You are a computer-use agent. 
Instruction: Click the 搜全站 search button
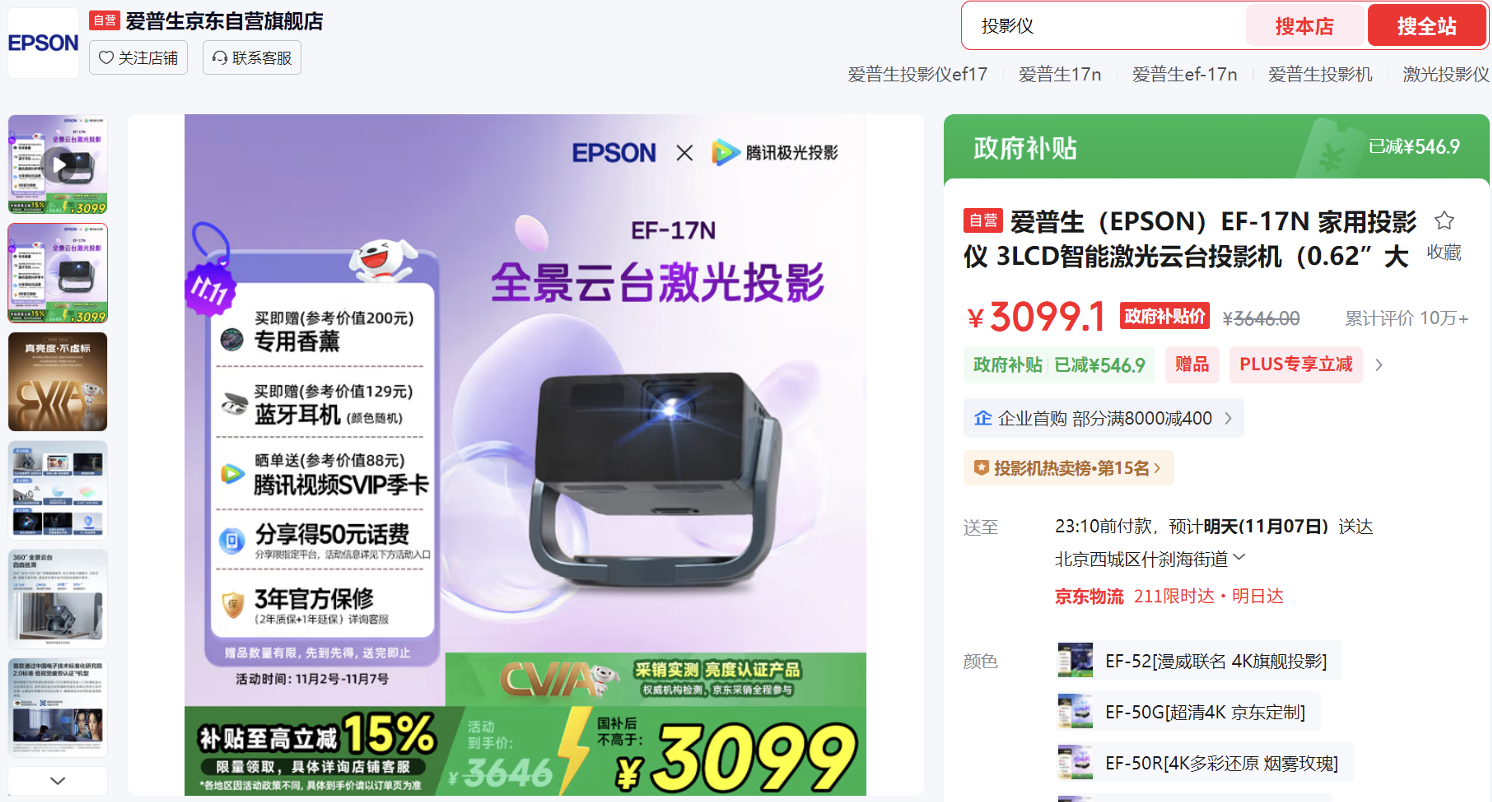click(1426, 26)
